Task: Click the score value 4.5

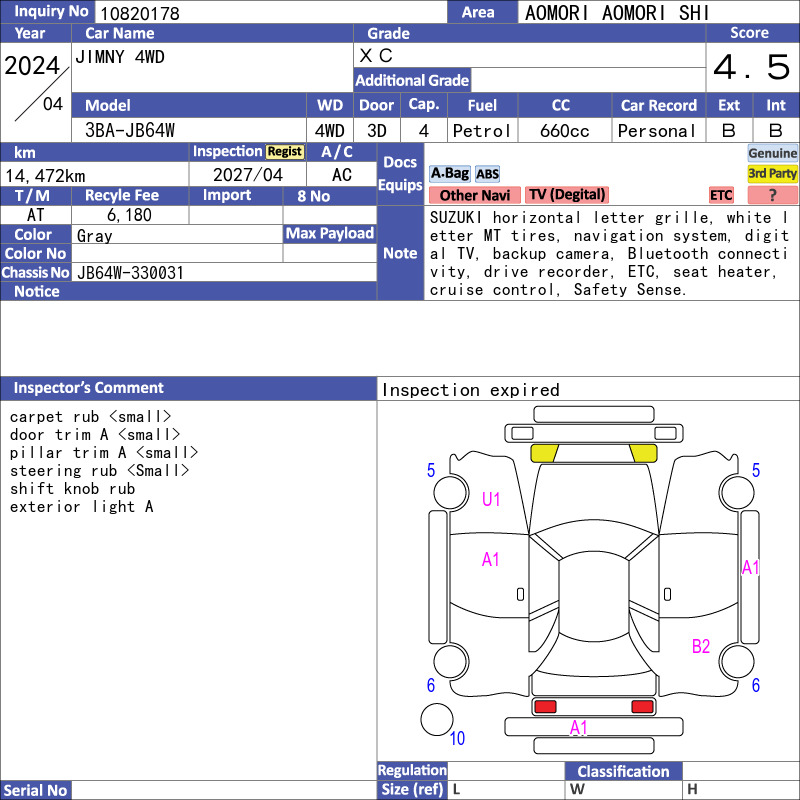Action: [752, 67]
